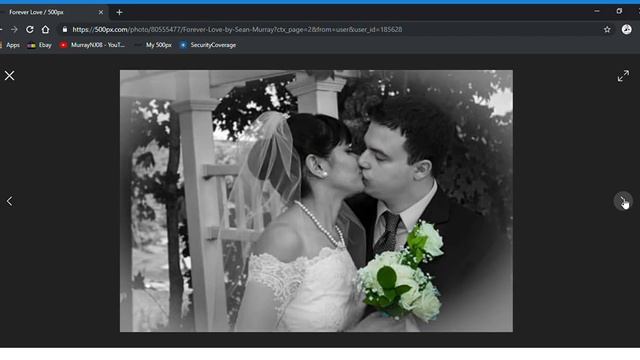The width and height of the screenshot is (640, 360).
Task: Open the browser profile avatar
Action: coord(627,29)
